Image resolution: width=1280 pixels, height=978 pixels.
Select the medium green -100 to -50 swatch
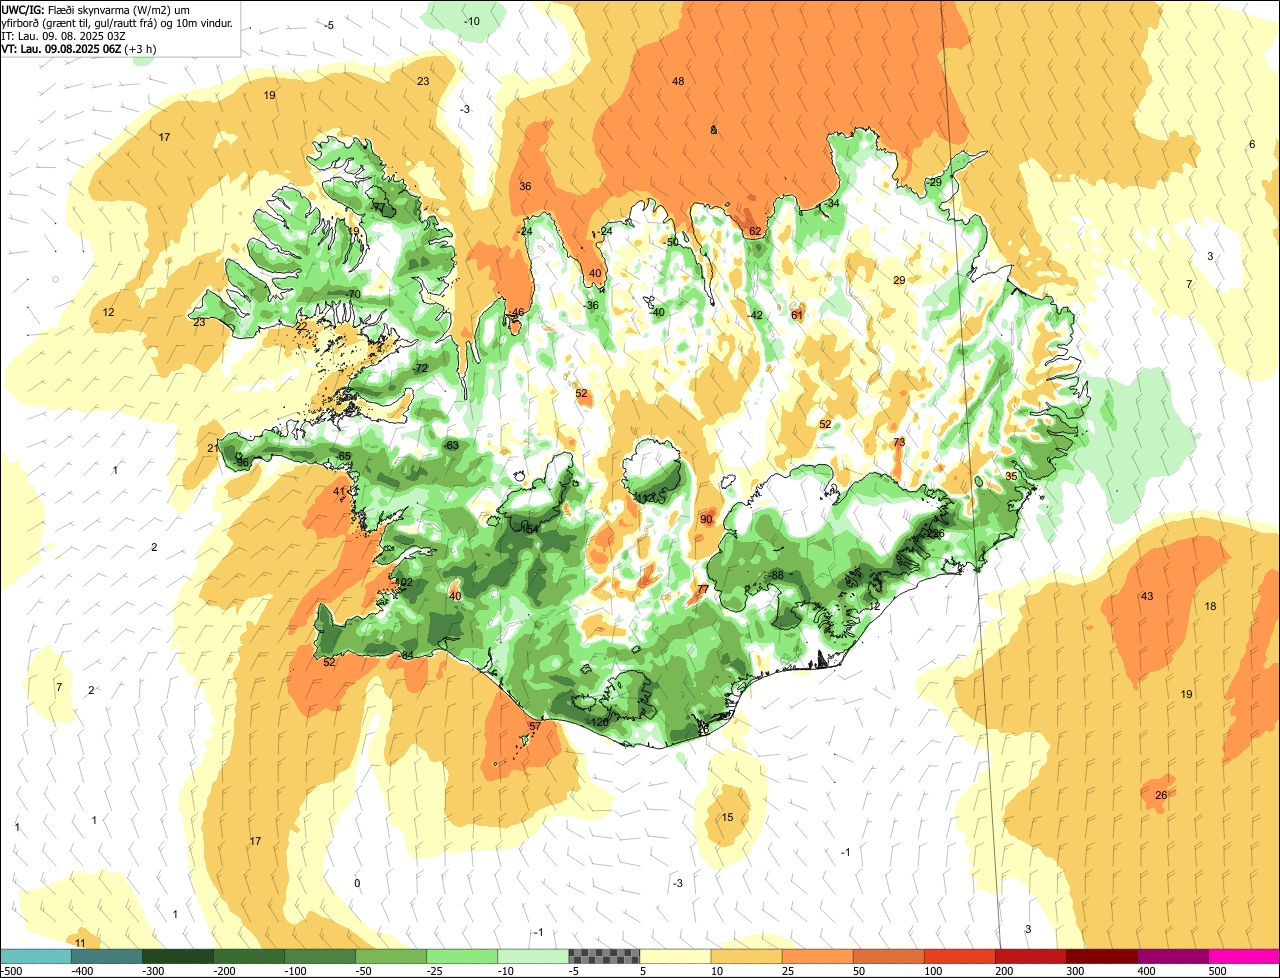point(320,956)
